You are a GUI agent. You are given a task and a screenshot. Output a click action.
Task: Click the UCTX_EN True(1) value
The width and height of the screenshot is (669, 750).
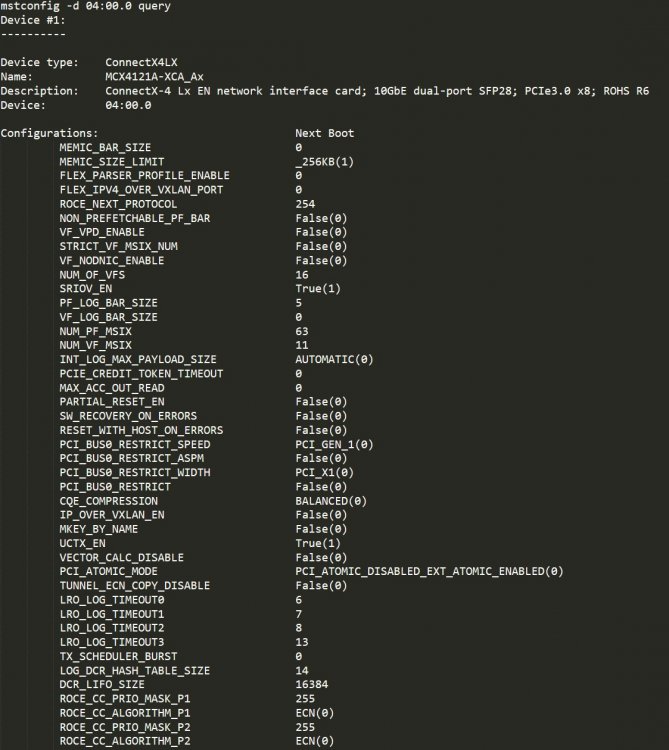[x=318, y=543]
